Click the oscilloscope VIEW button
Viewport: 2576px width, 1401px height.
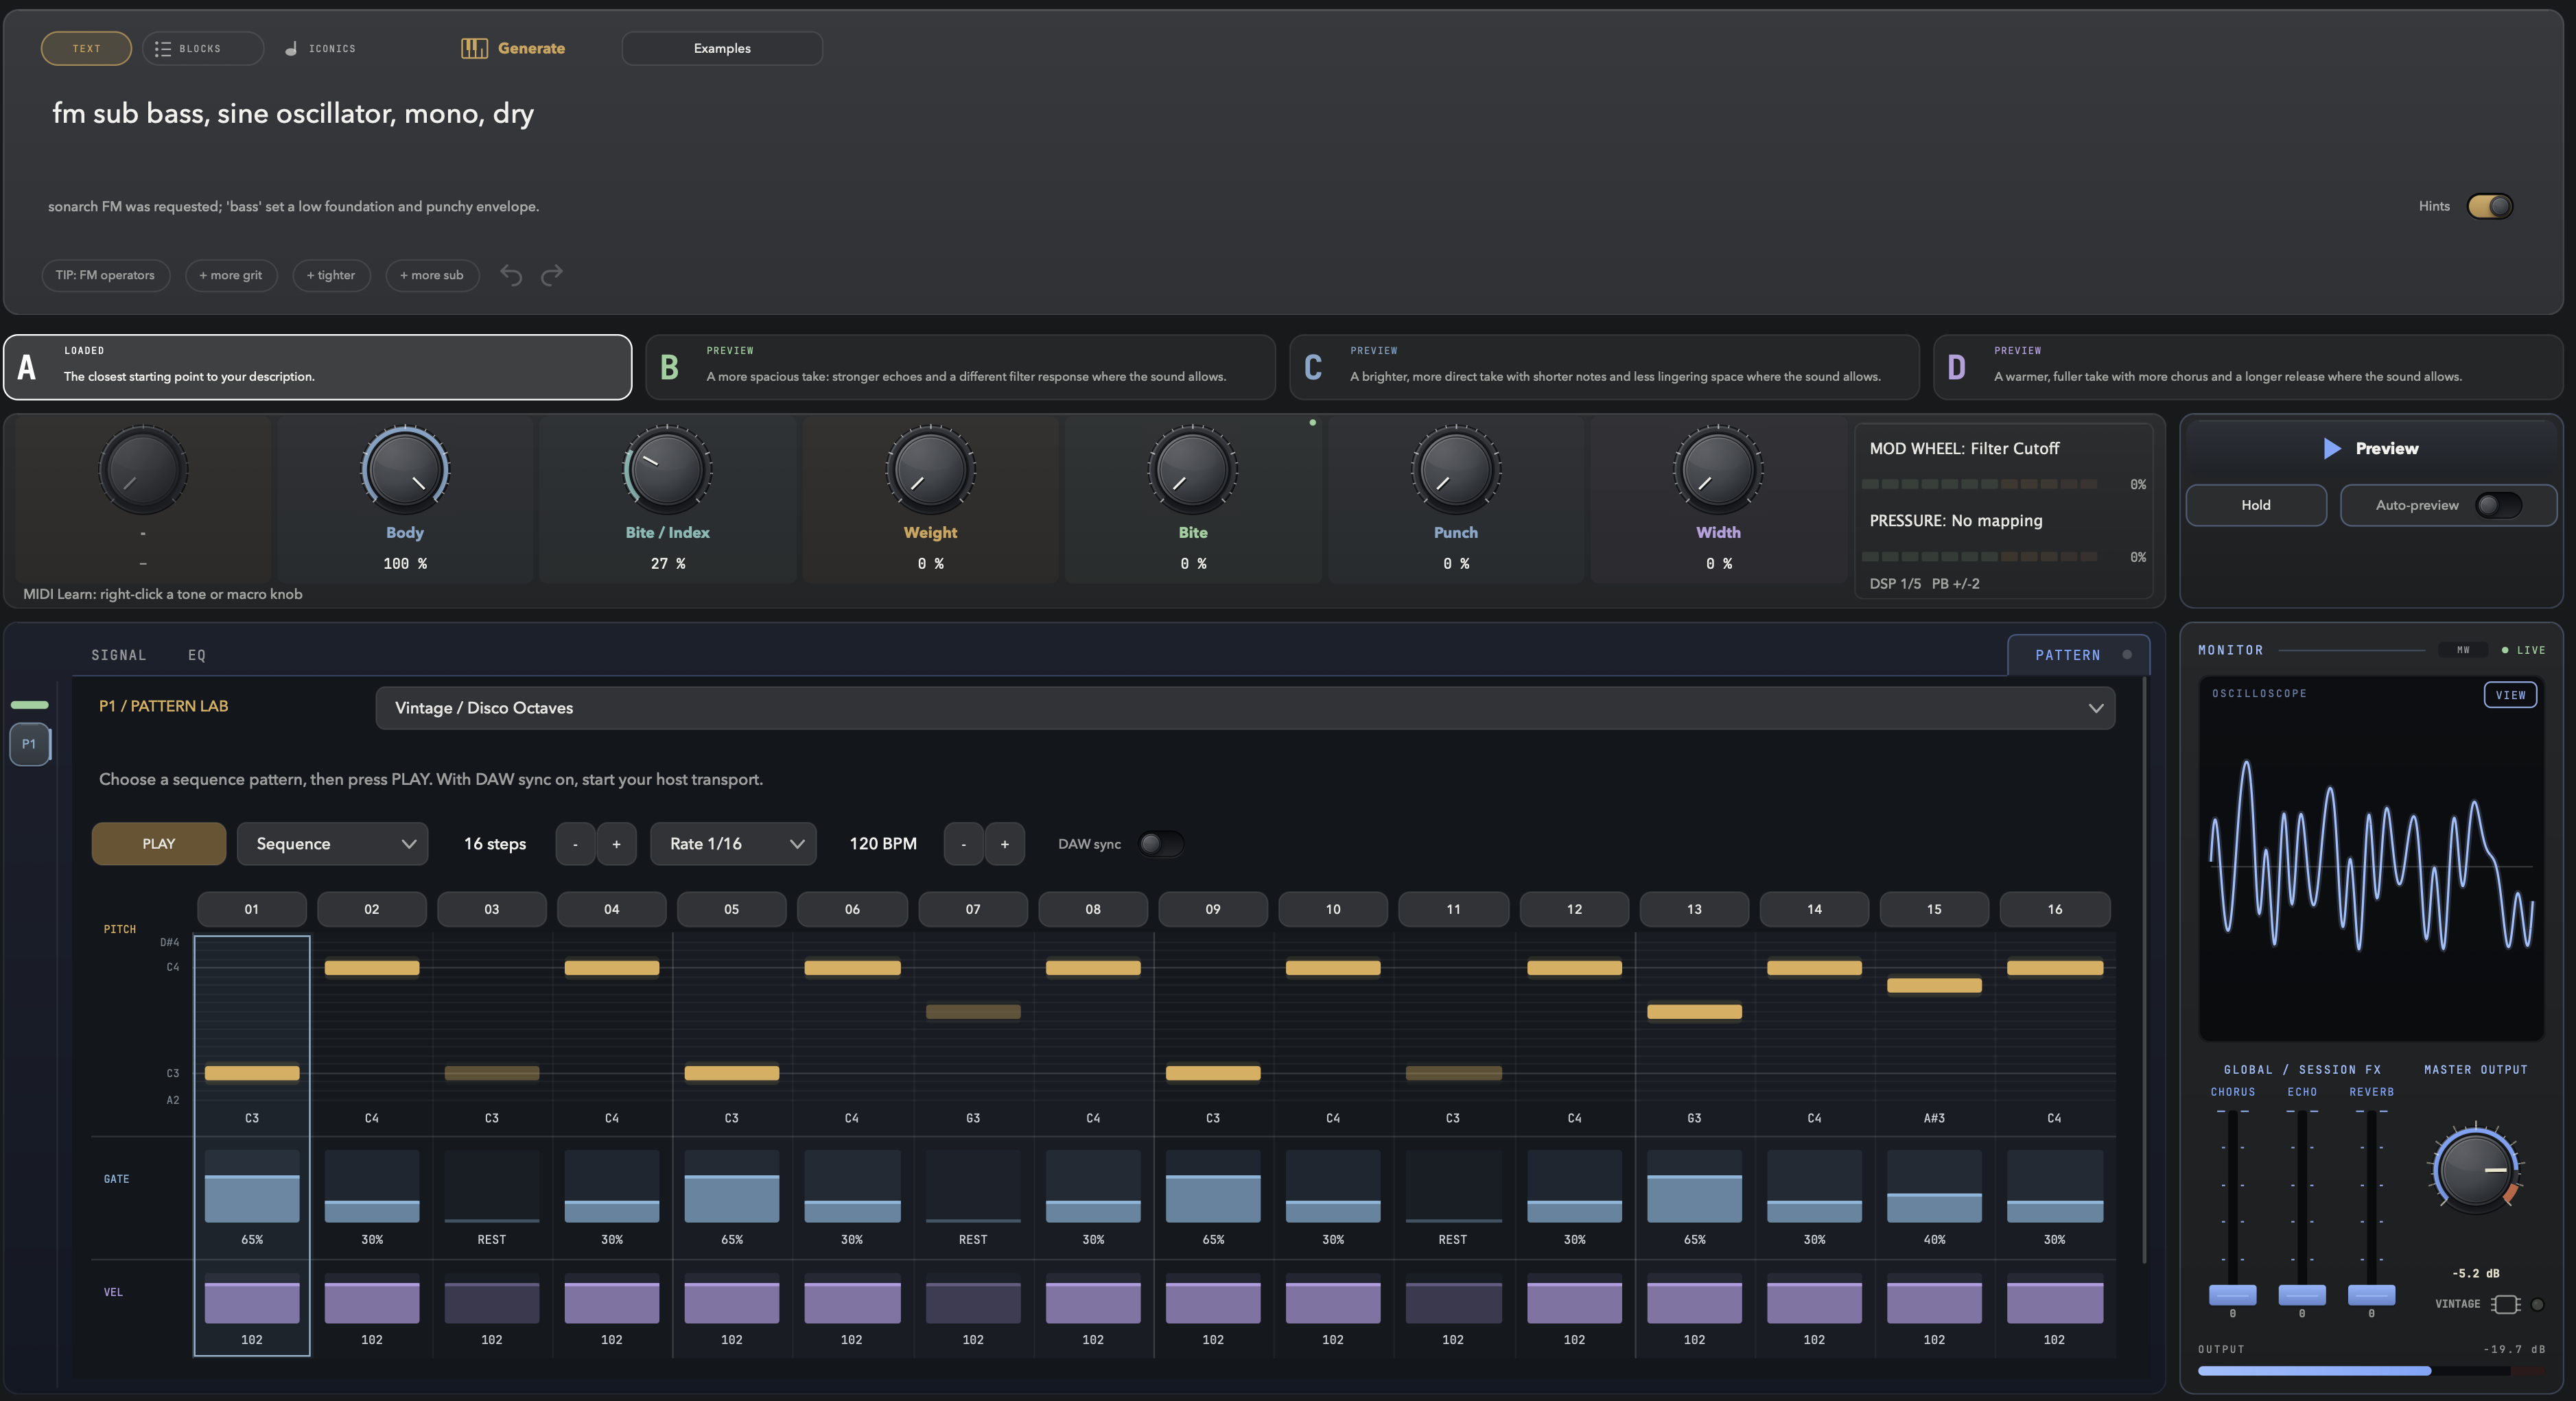click(x=2510, y=695)
